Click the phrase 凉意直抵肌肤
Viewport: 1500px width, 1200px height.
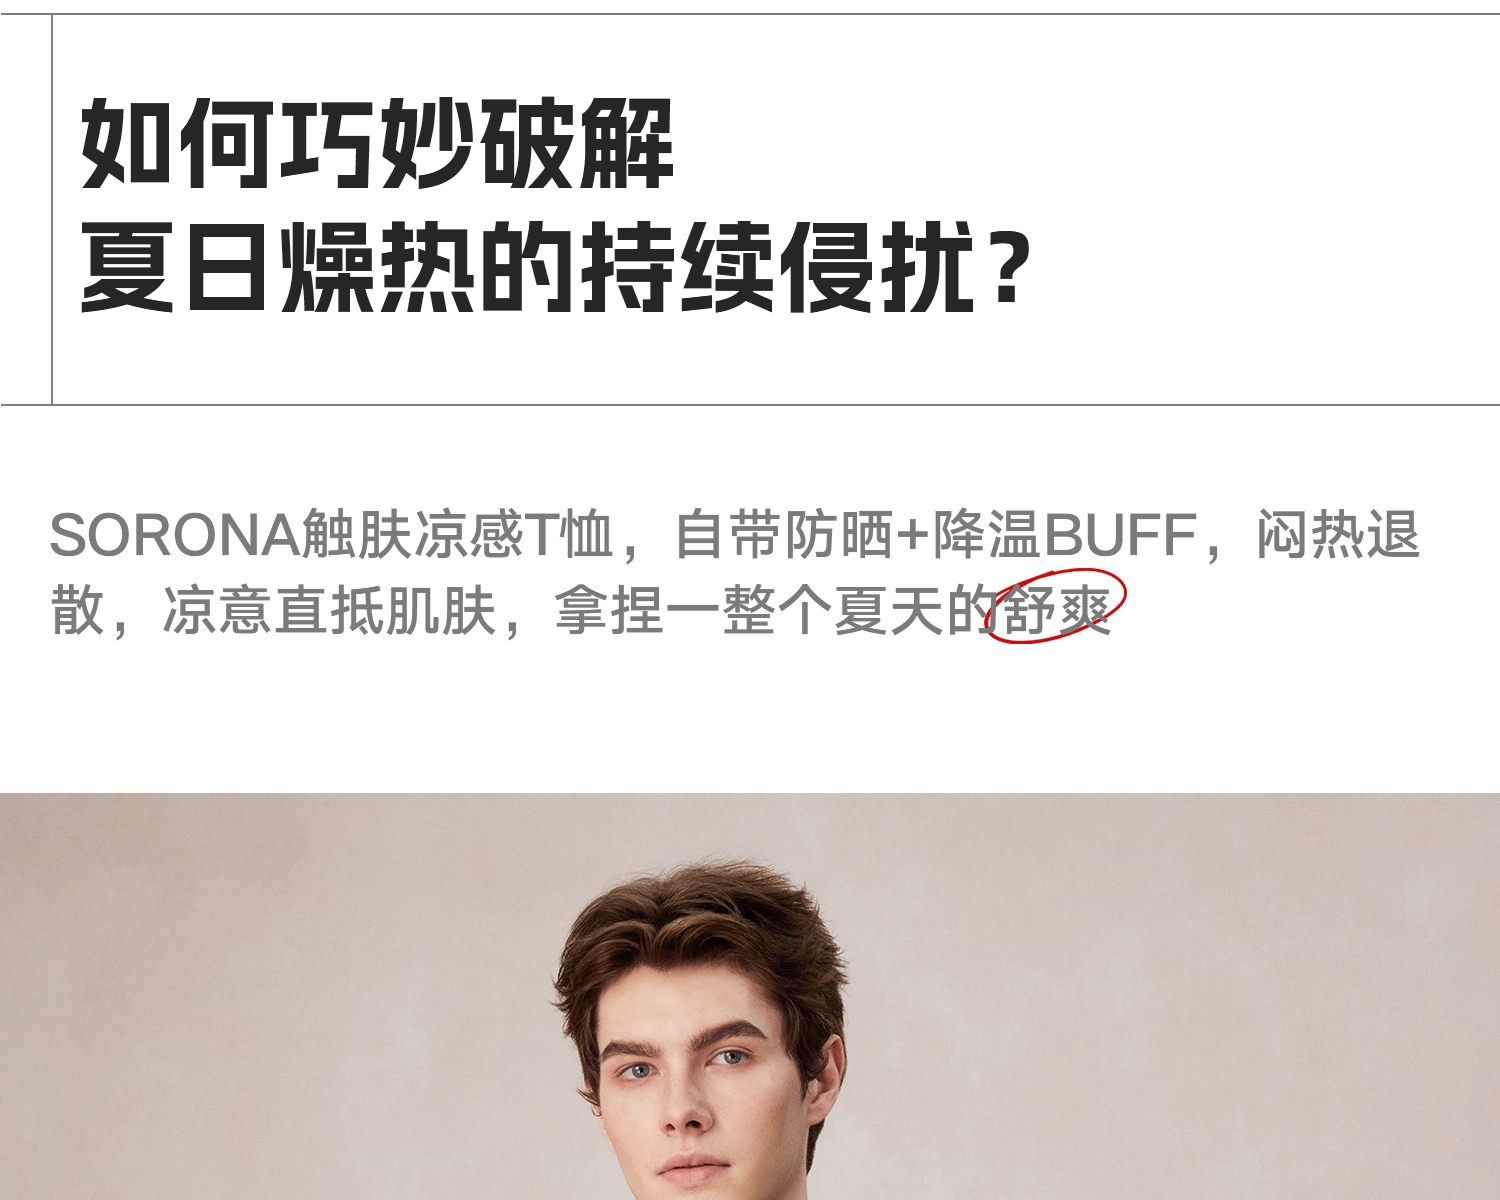point(330,610)
